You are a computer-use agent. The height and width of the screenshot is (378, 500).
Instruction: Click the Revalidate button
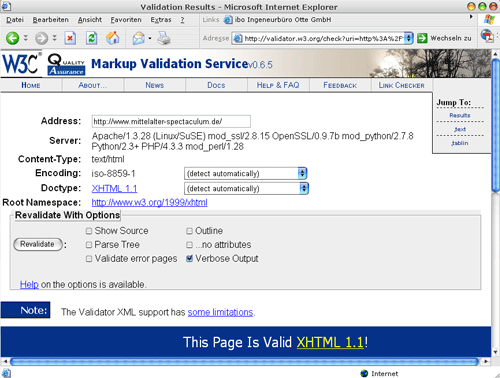coord(38,244)
